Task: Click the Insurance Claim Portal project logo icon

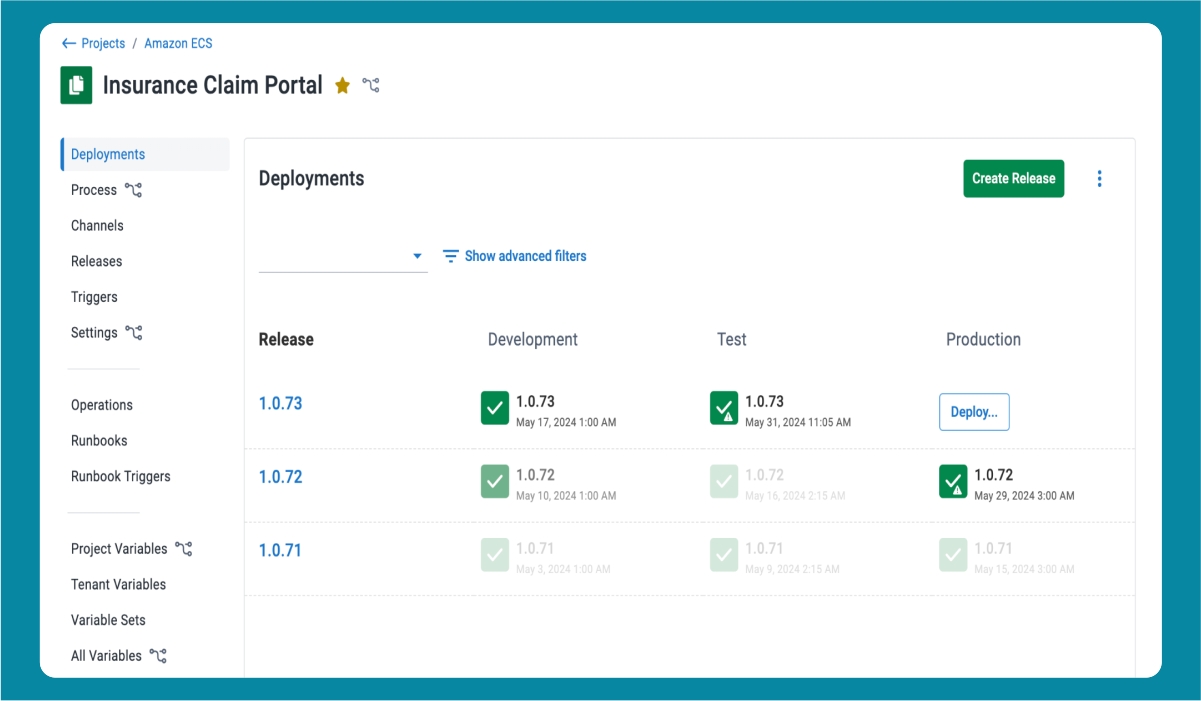Action: pos(76,85)
